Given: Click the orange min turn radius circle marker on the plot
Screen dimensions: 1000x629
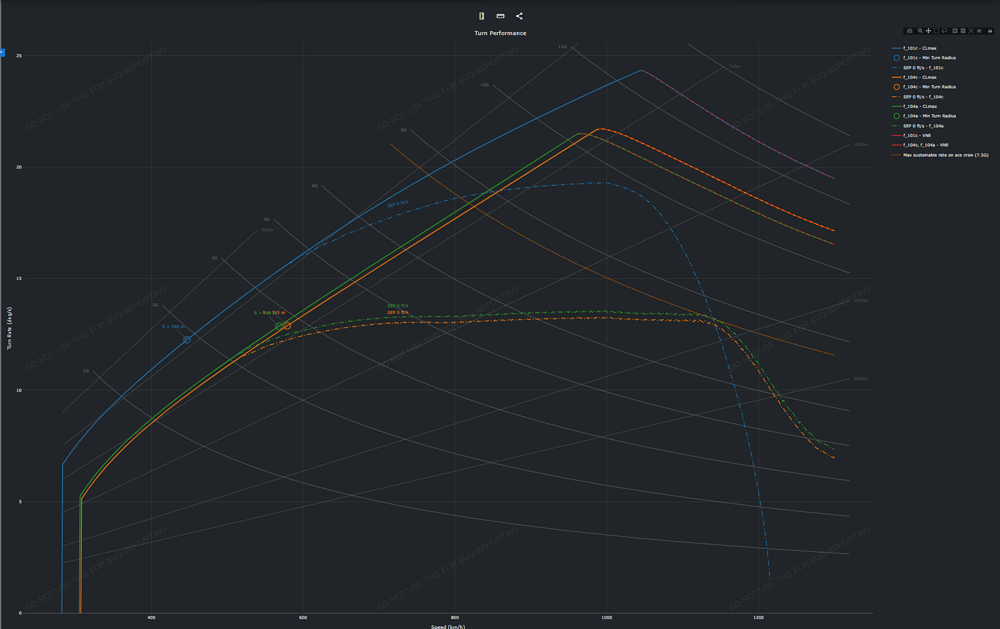Looking at the screenshot, I should [x=287, y=326].
